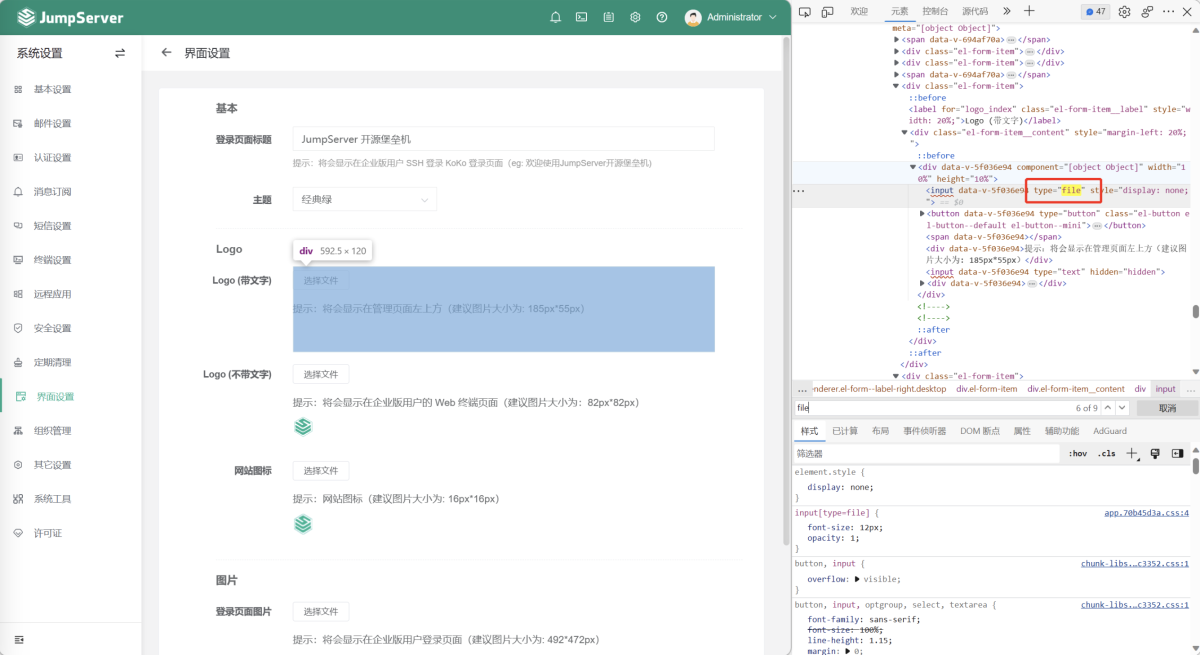The image size is (1200, 655).
Task: Collapse the sidebar with bottom-left icon
Action: (x=18, y=640)
